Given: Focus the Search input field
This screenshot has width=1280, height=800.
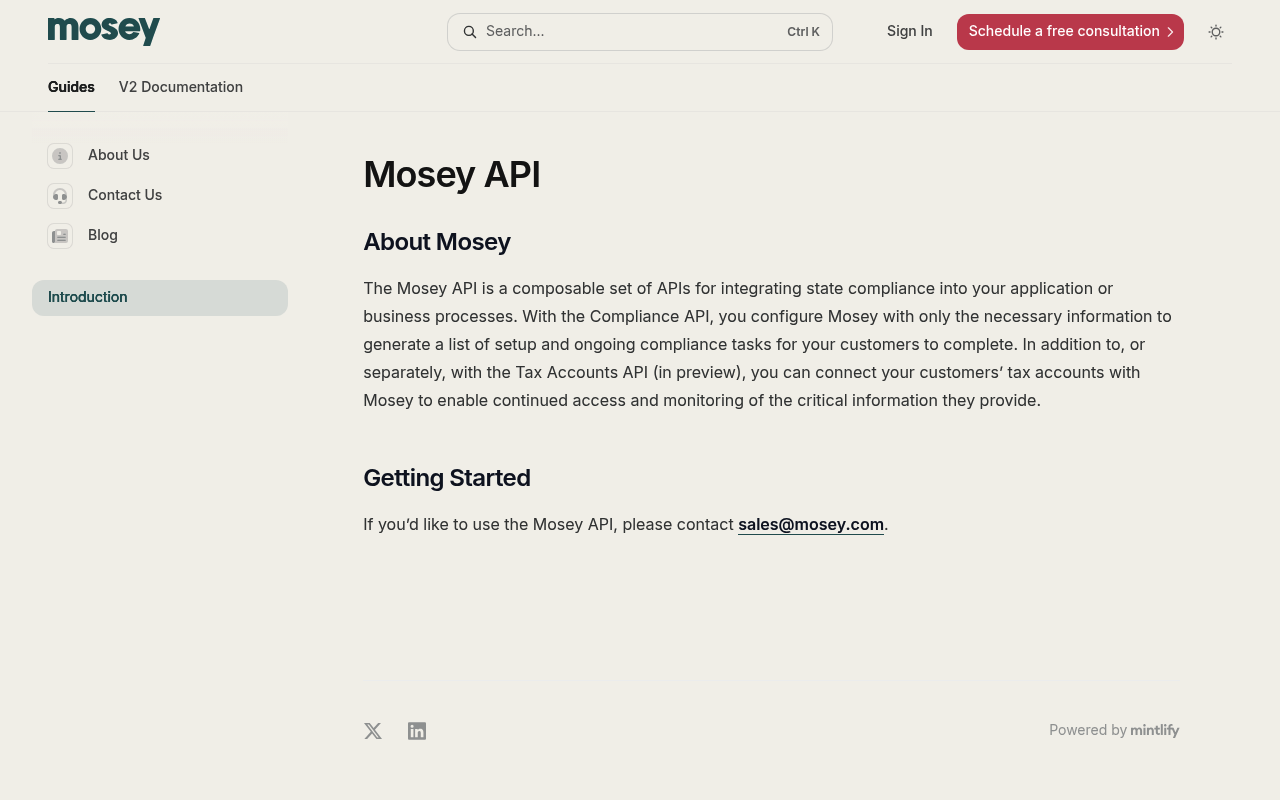Looking at the screenshot, I should click(x=640, y=32).
